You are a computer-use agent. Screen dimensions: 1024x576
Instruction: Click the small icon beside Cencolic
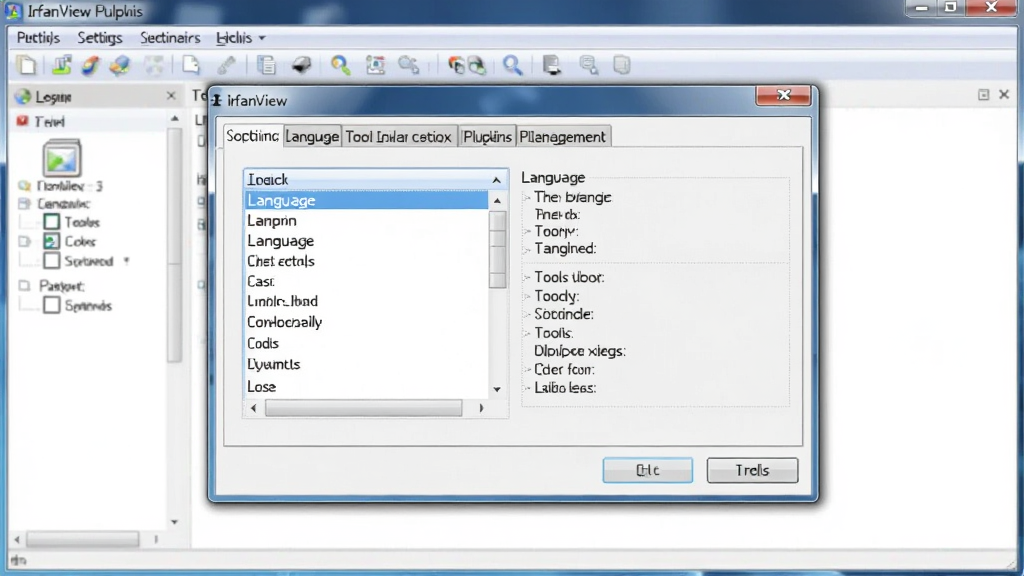(x=24, y=204)
